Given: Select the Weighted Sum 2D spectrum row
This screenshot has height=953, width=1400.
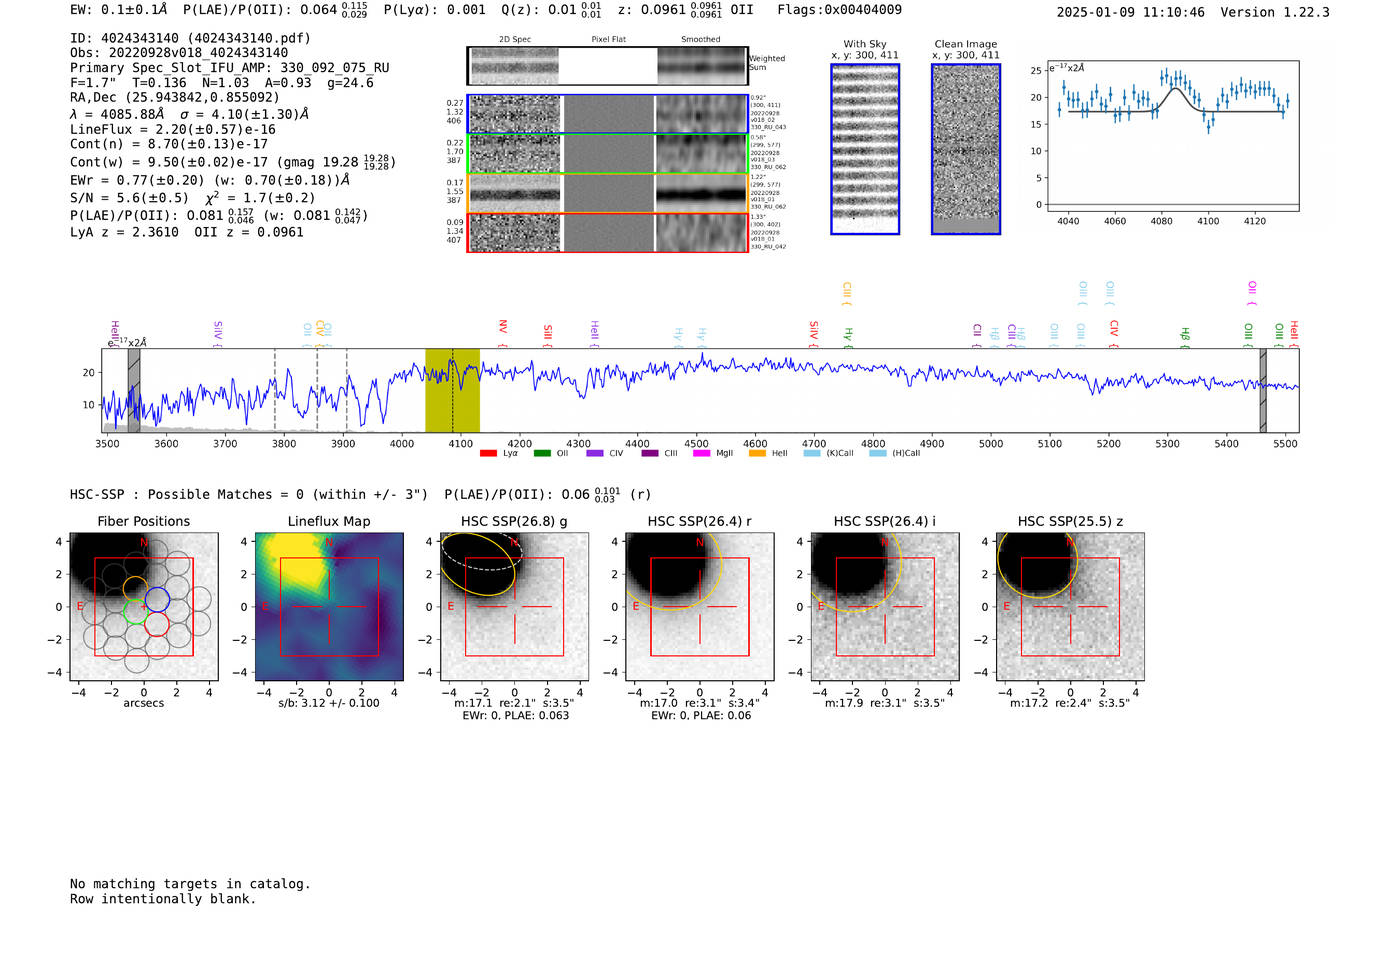Looking at the screenshot, I should tap(608, 65).
